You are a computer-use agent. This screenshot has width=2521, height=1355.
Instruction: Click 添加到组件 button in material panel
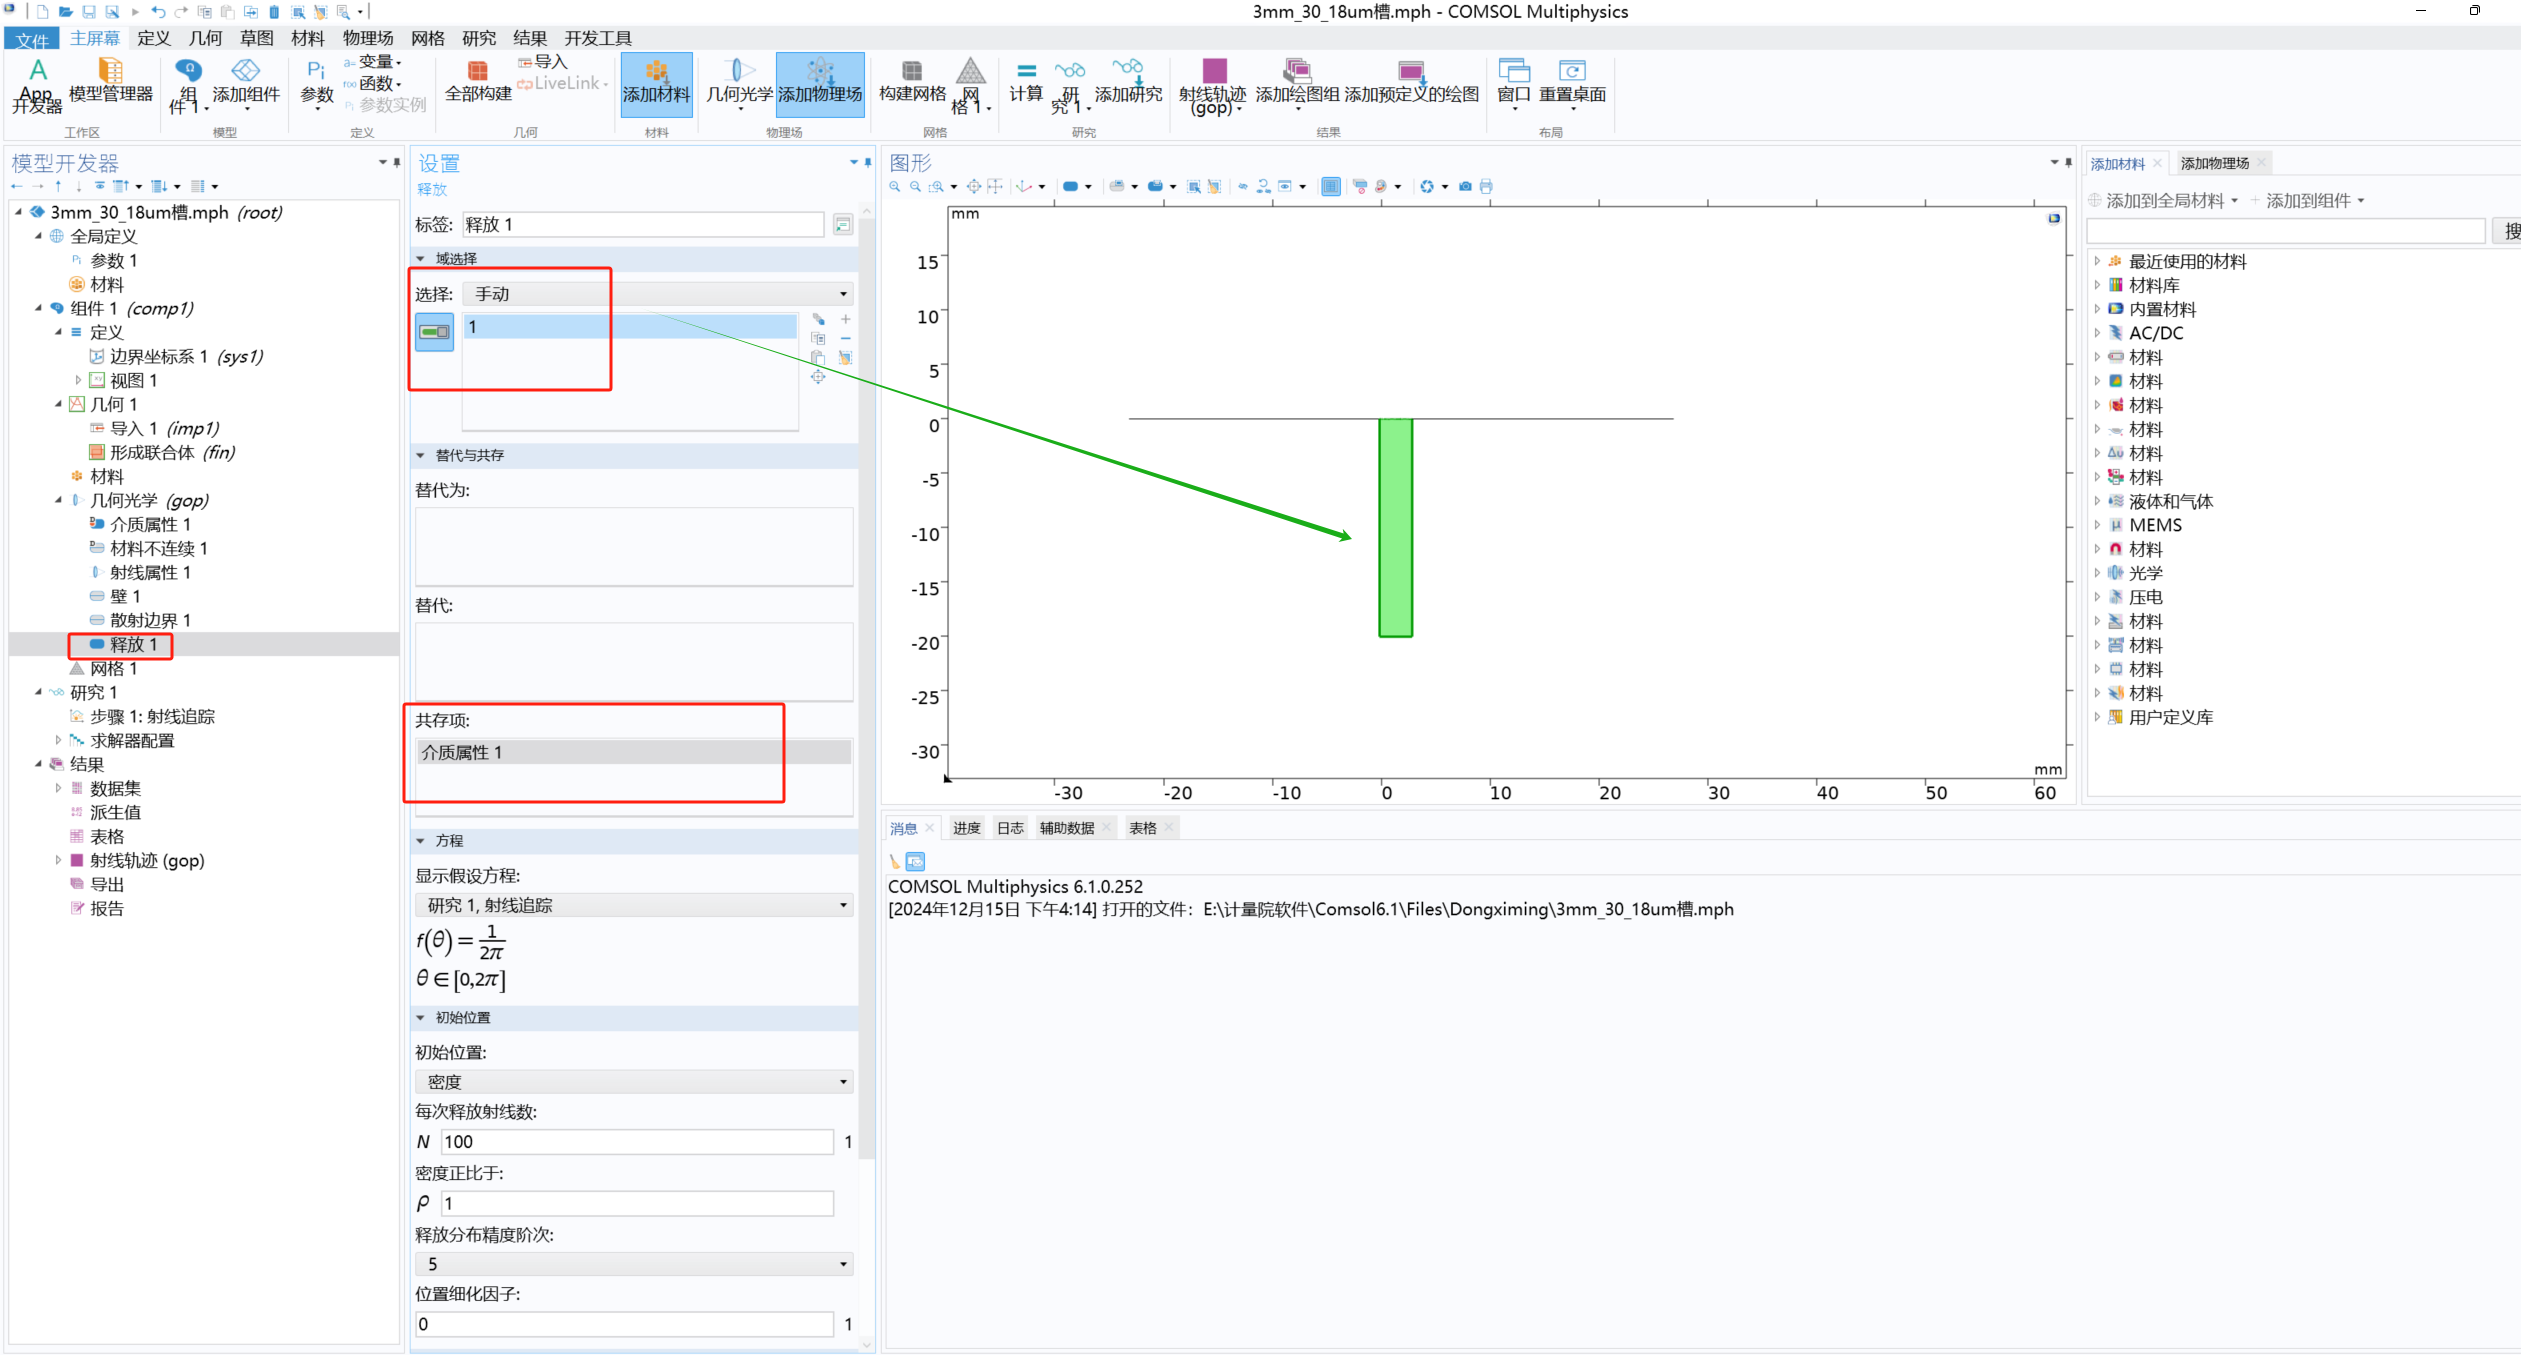pyautogui.click(x=2308, y=201)
